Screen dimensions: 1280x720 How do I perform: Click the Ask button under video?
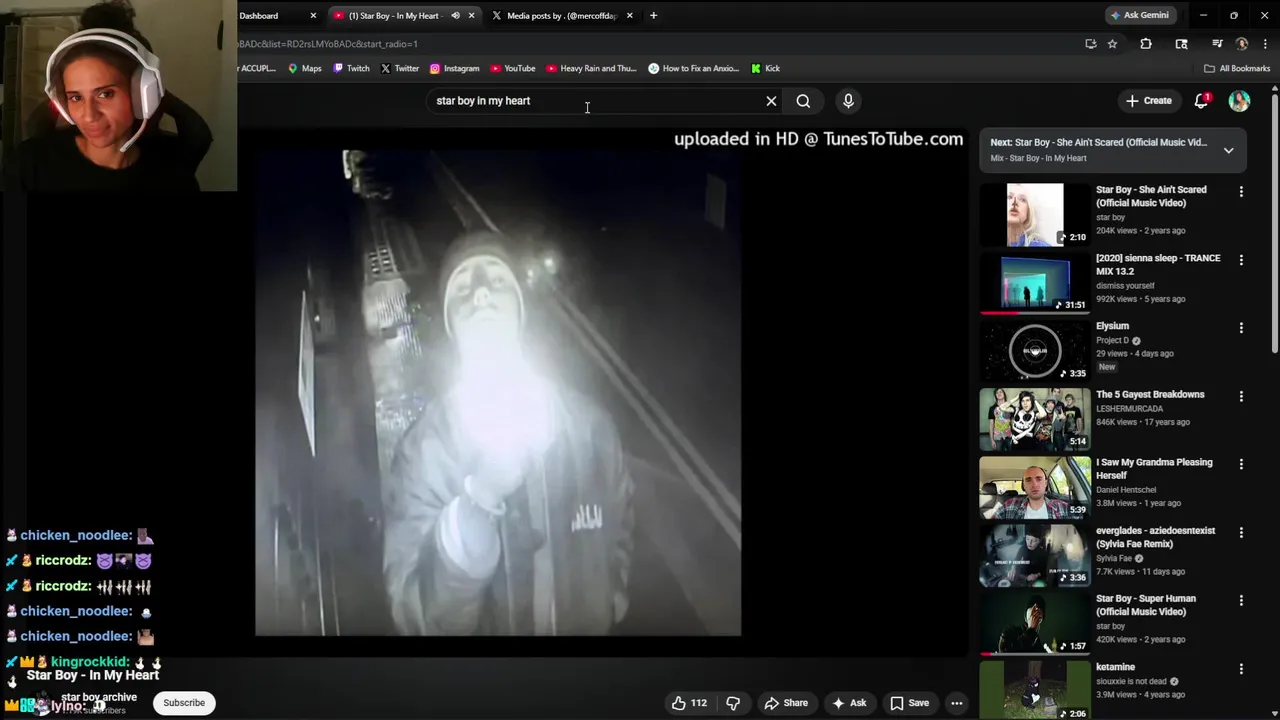tap(848, 703)
